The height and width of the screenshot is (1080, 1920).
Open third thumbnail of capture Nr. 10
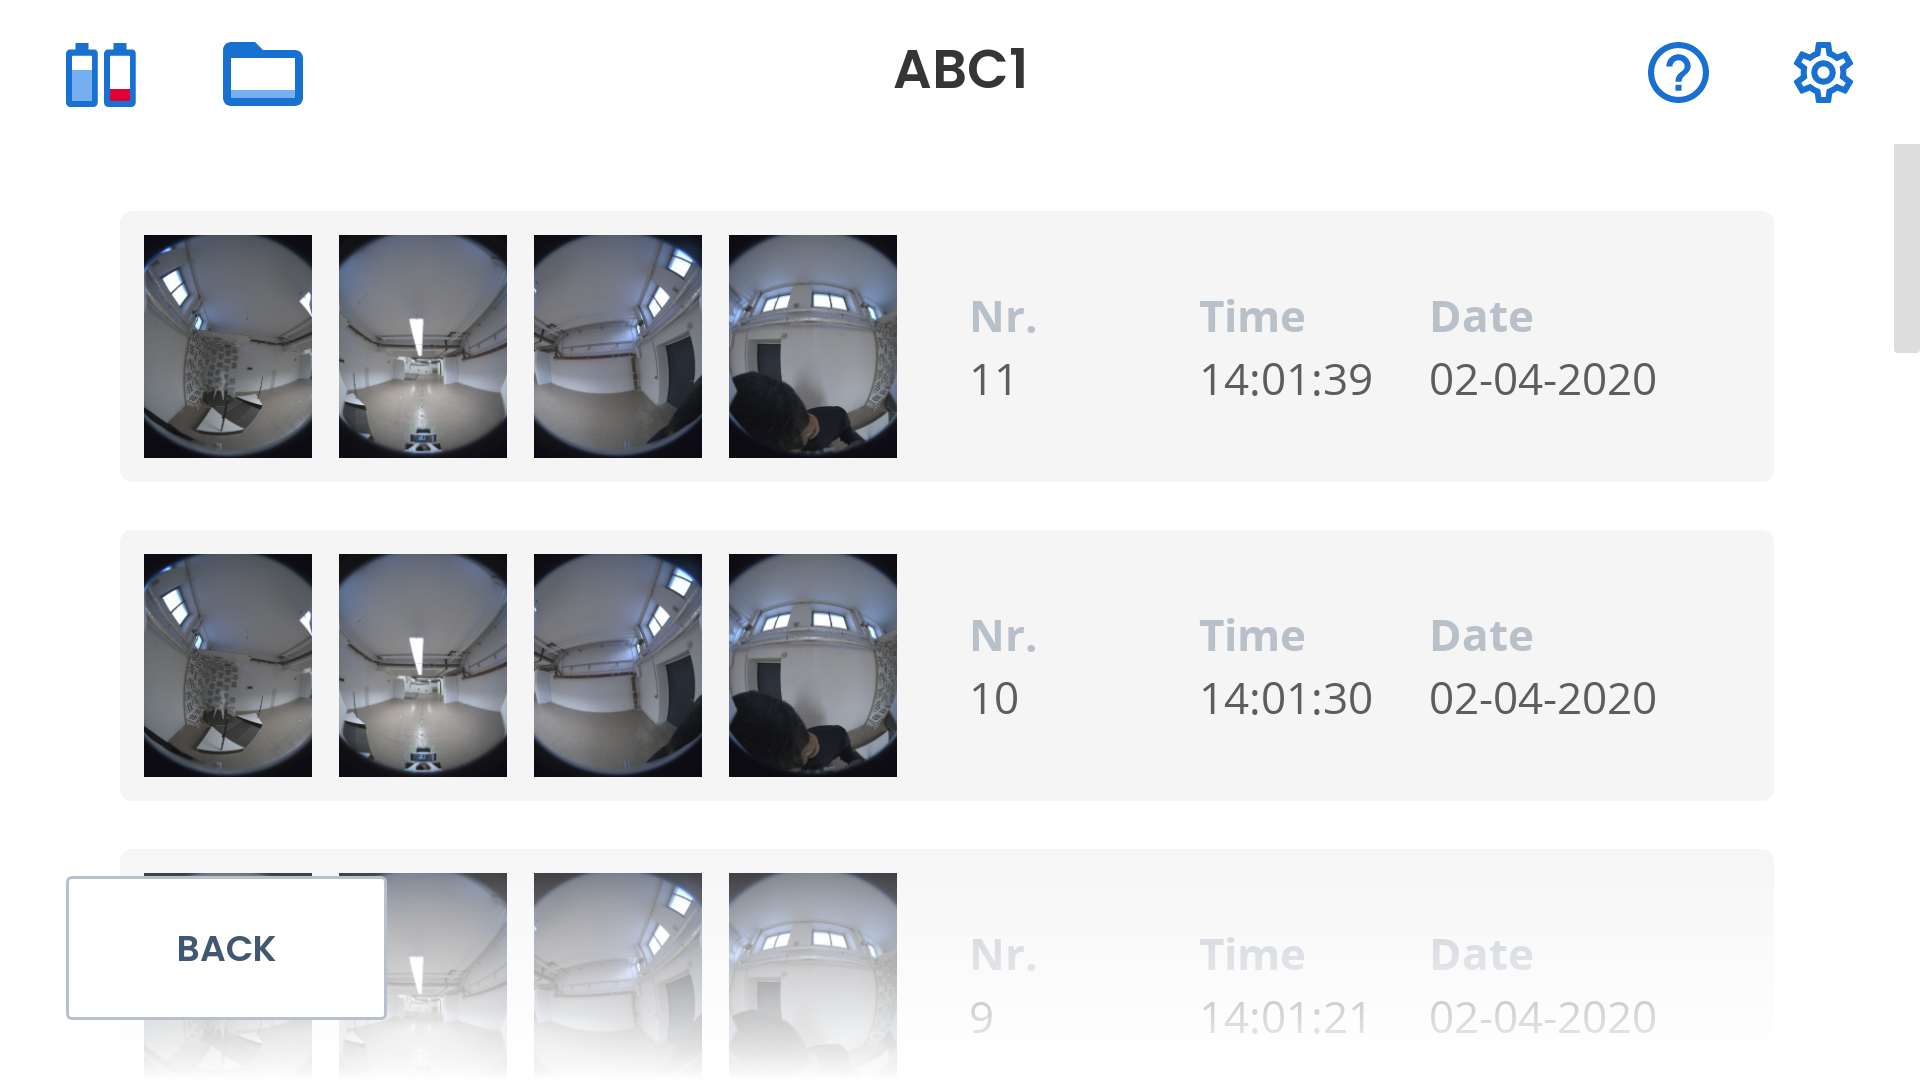[618, 665]
